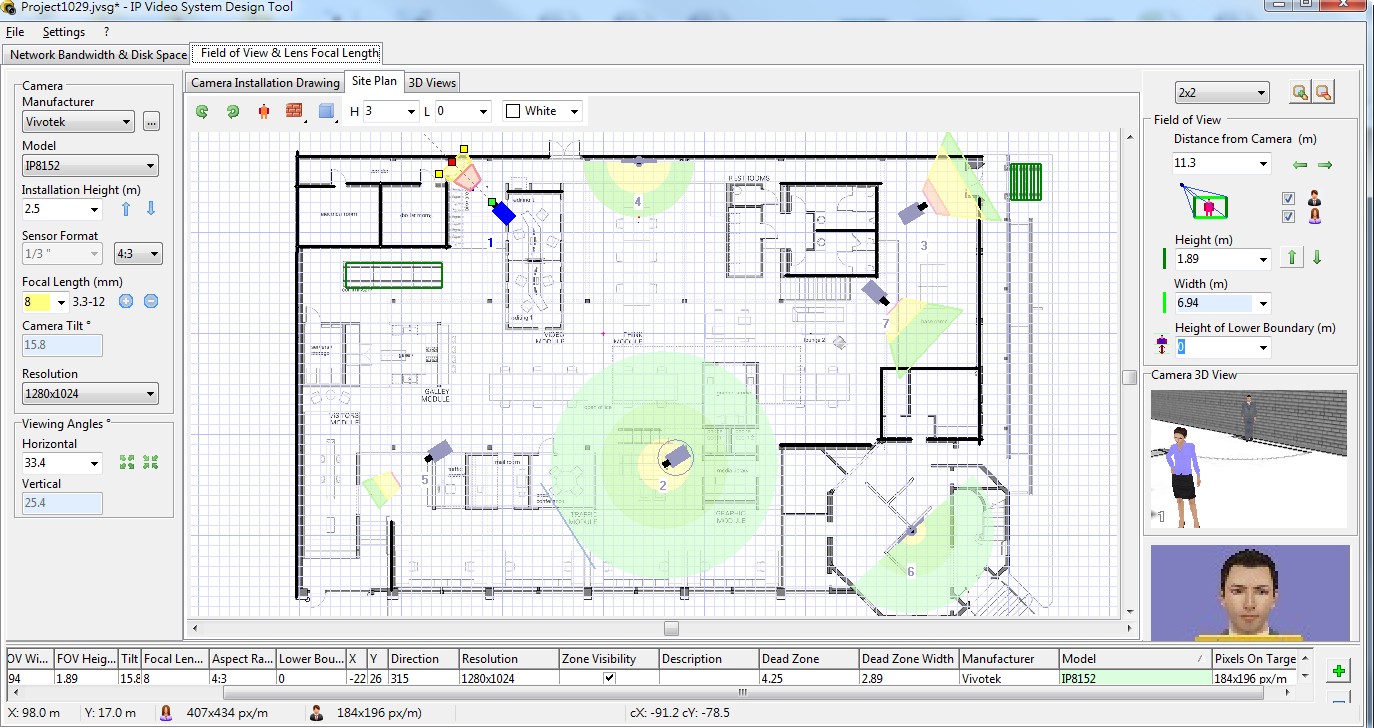Click the green arrow to increase Height
Viewport: 1374px width, 728px height.
(x=1291, y=257)
